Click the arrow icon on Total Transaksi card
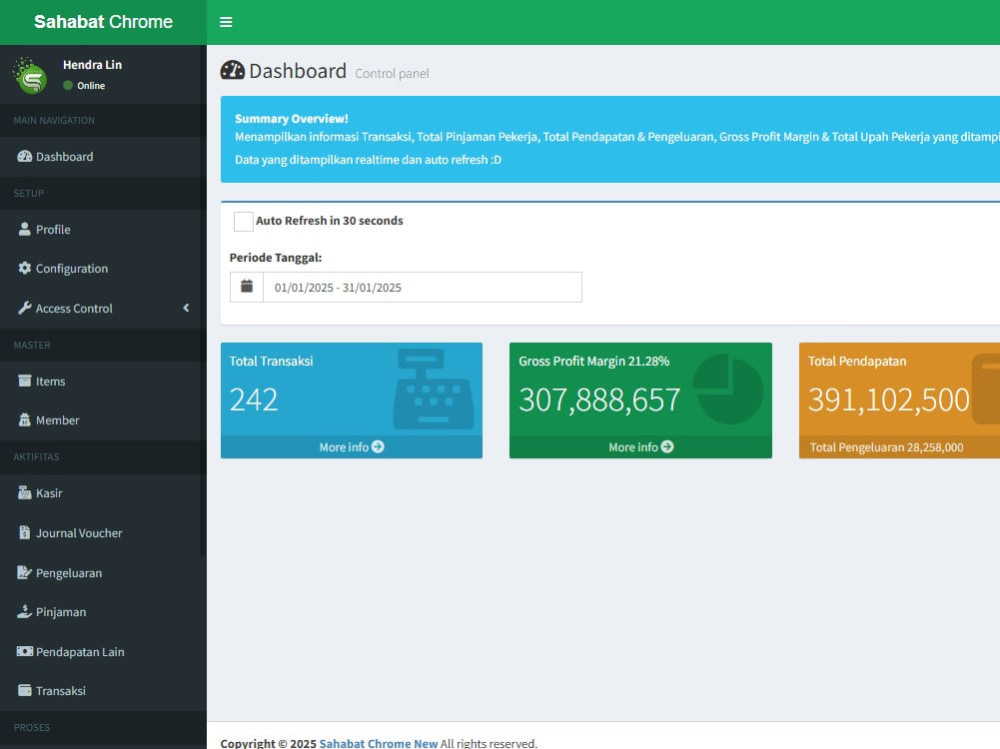This screenshot has width=1000, height=749. (378, 447)
